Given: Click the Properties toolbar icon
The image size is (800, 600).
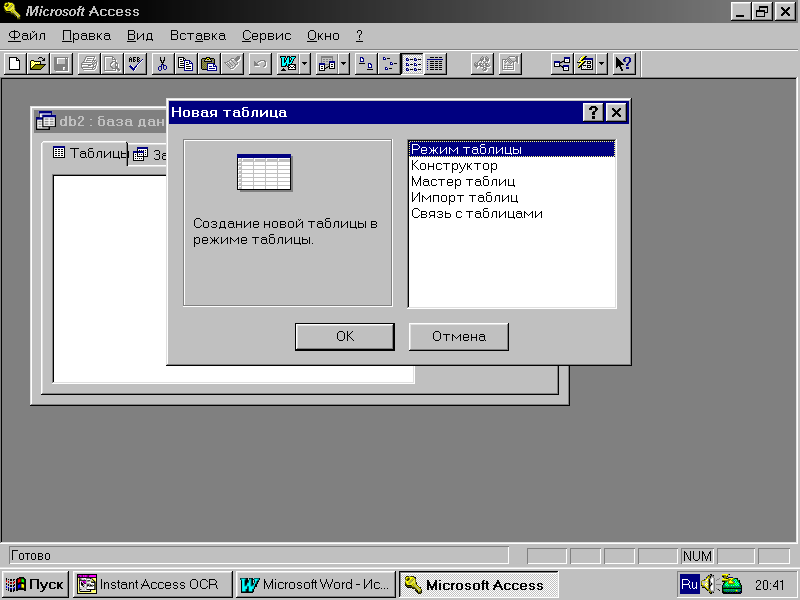Looking at the screenshot, I should click(x=510, y=64).
